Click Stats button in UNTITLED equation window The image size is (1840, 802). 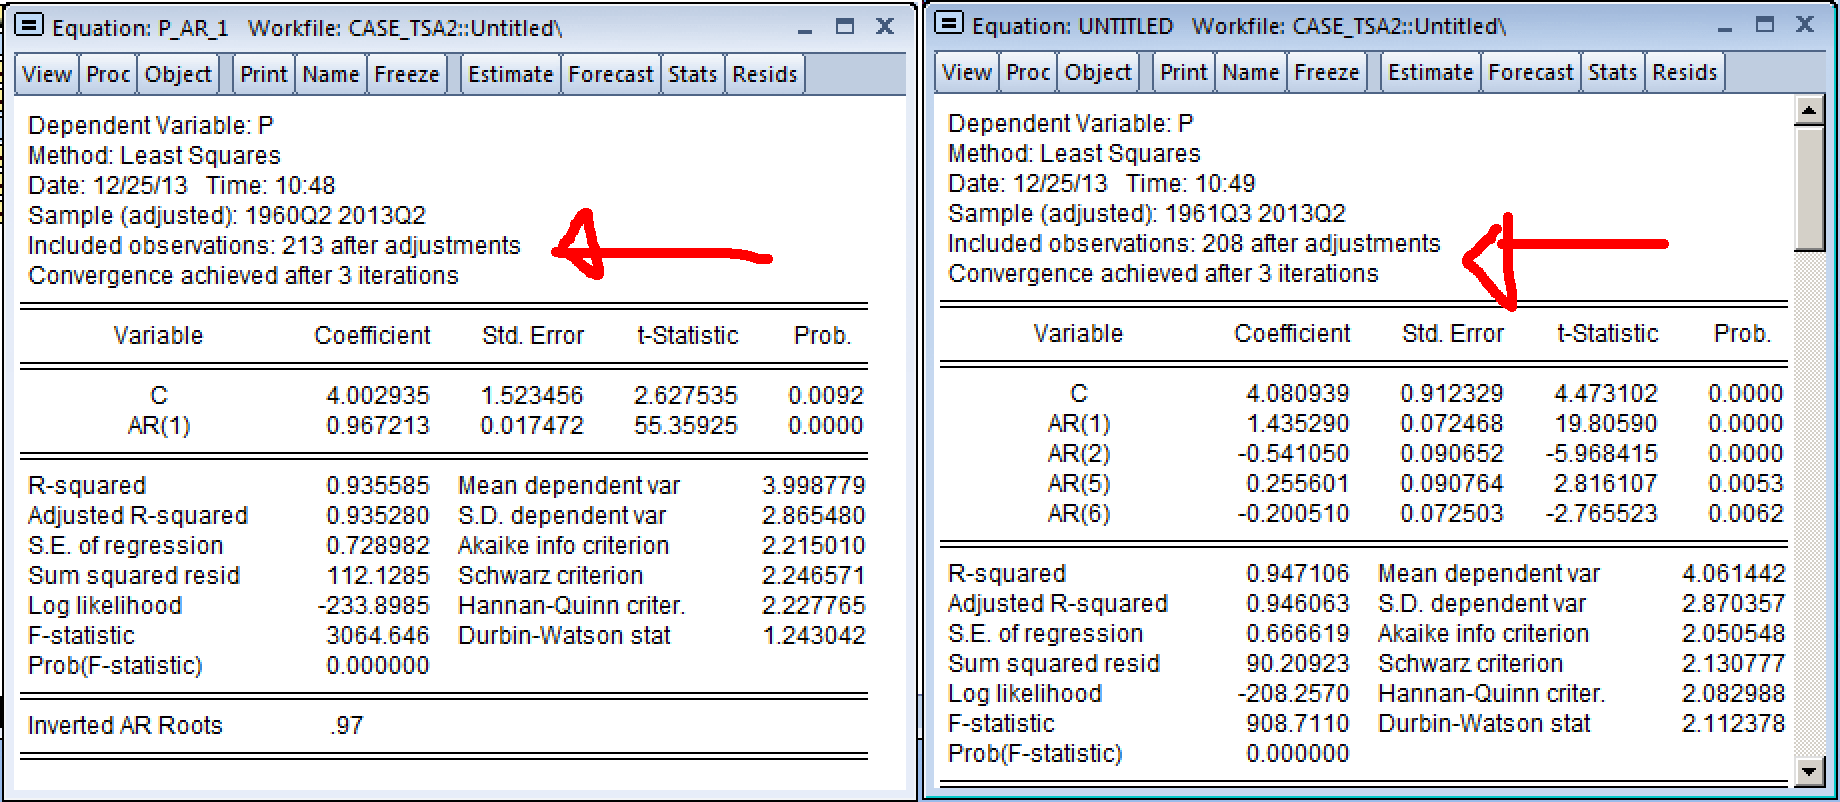pyautogui.click(x=1613, y=72)
